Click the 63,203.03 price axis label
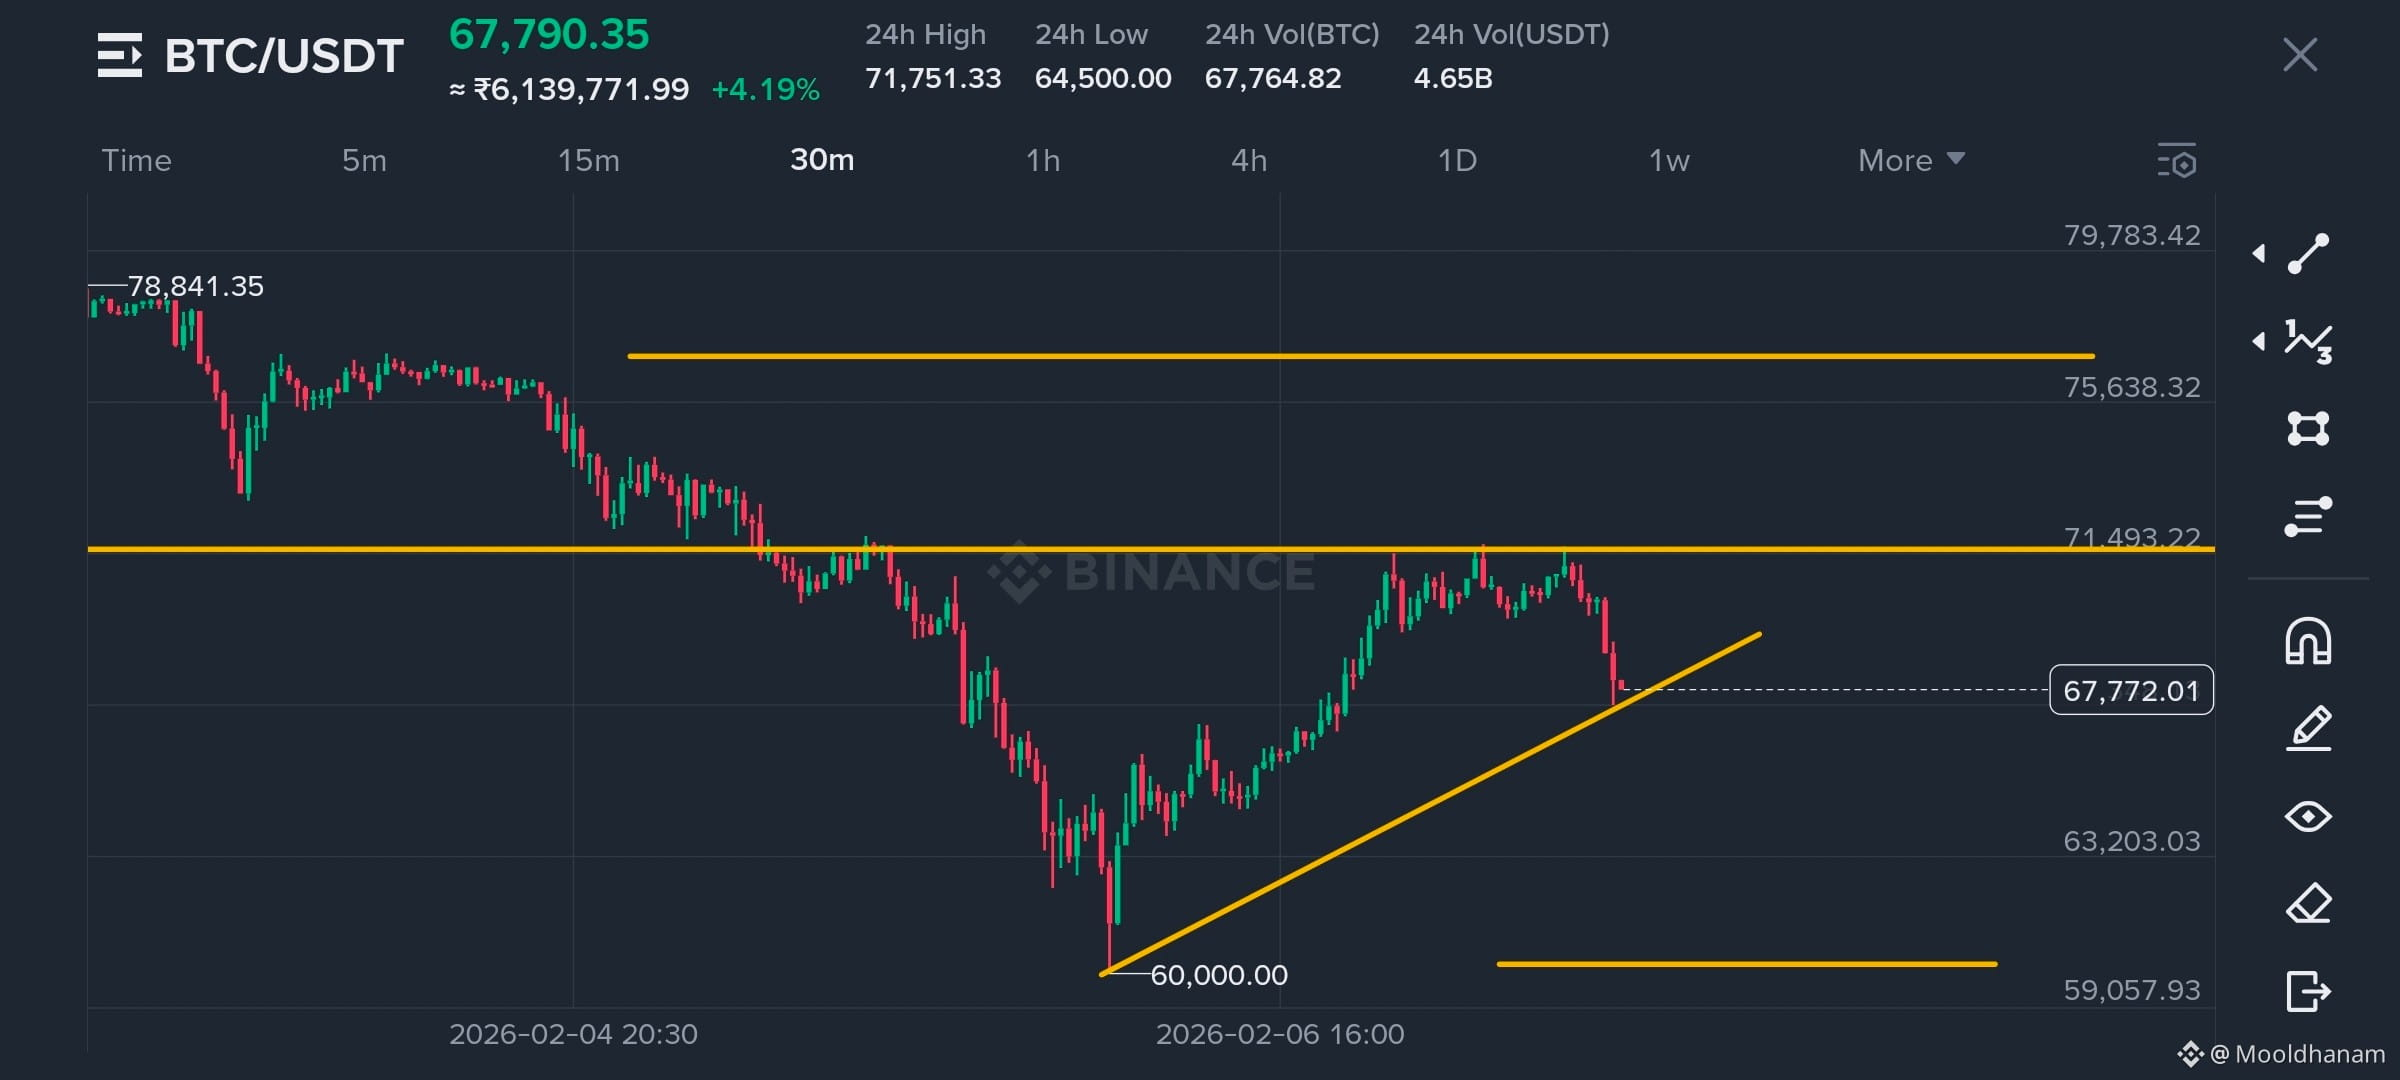Viewport: 2400px width, 1080px height. tap(2132, 841)
